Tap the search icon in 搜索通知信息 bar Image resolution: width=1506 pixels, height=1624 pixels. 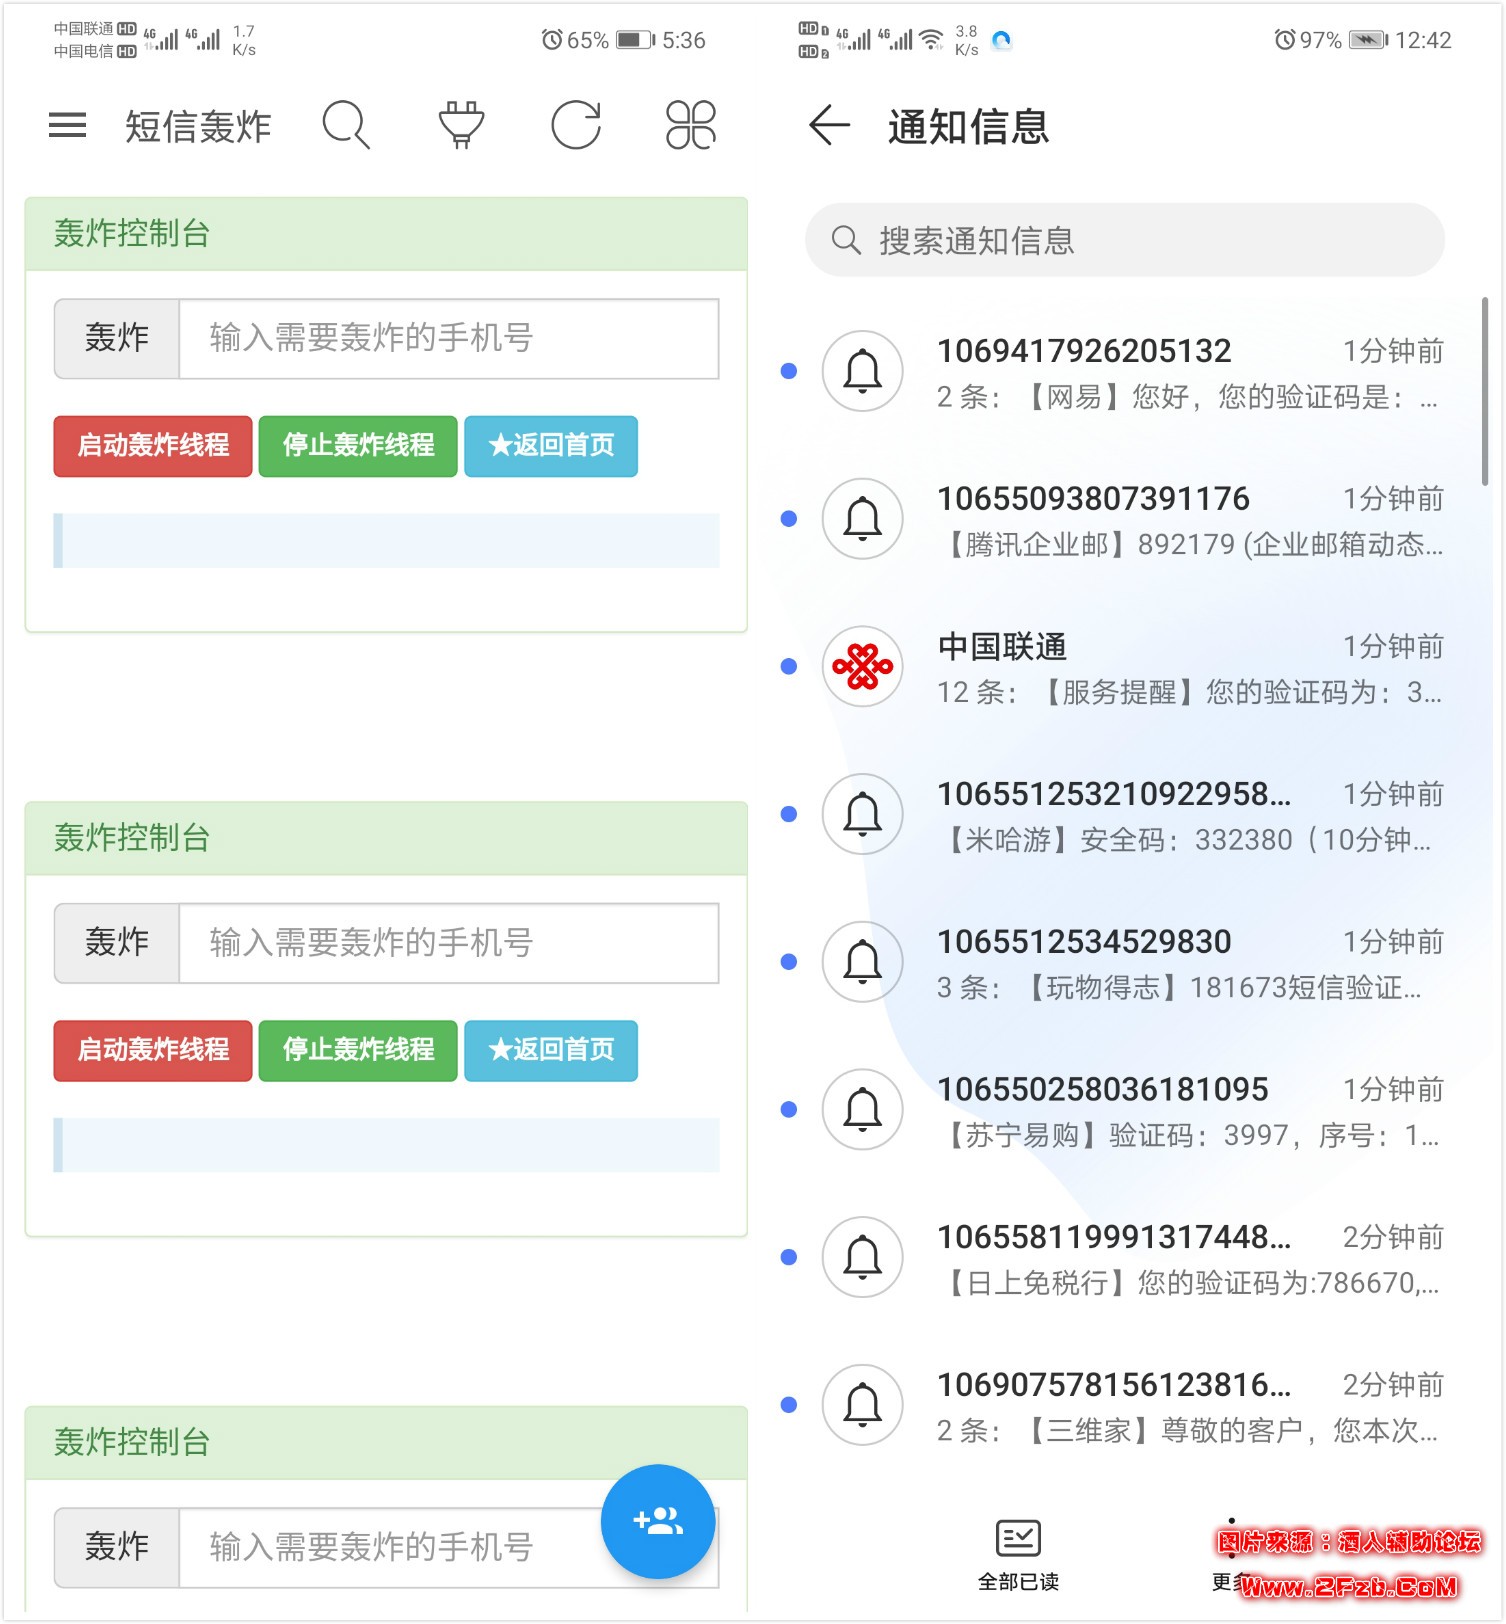pyautogui.click(x=846, y=240)
